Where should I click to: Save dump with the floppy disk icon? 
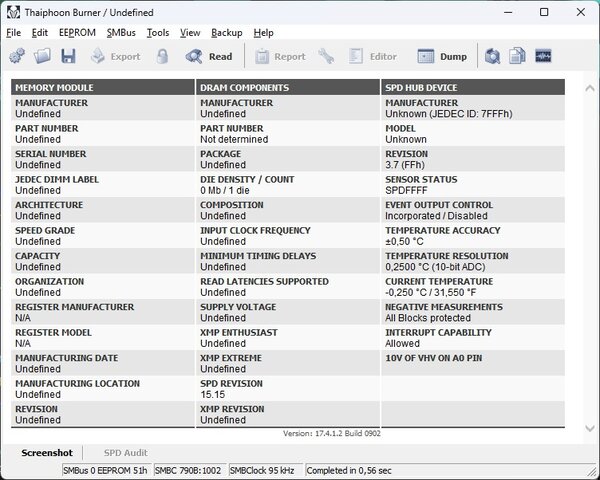[x=68, y=56]
